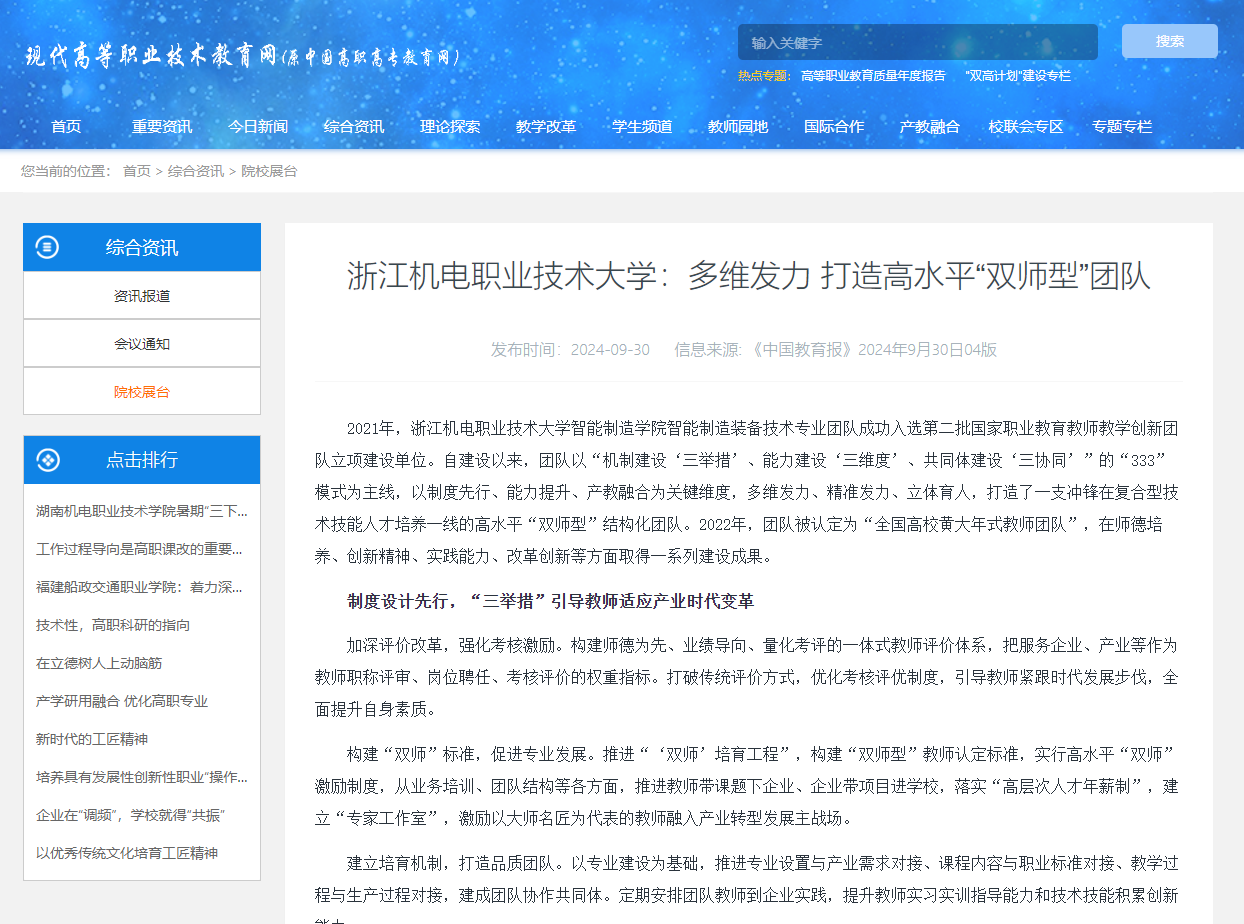Click the list icon beside 综合资讯 header
The height and width of the screenshot is (924, 1244).
[x=47, y=248]
